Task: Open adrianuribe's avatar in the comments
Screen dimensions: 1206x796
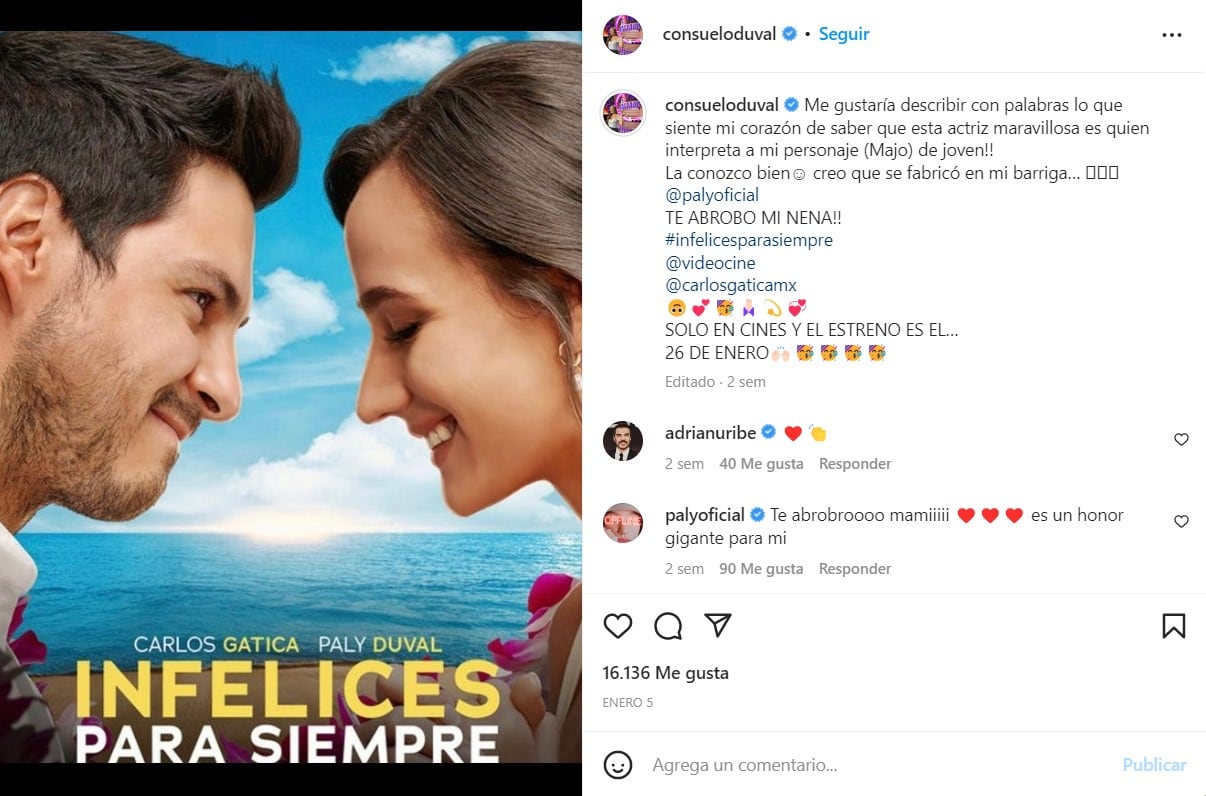Action: (x=622, y=440)
